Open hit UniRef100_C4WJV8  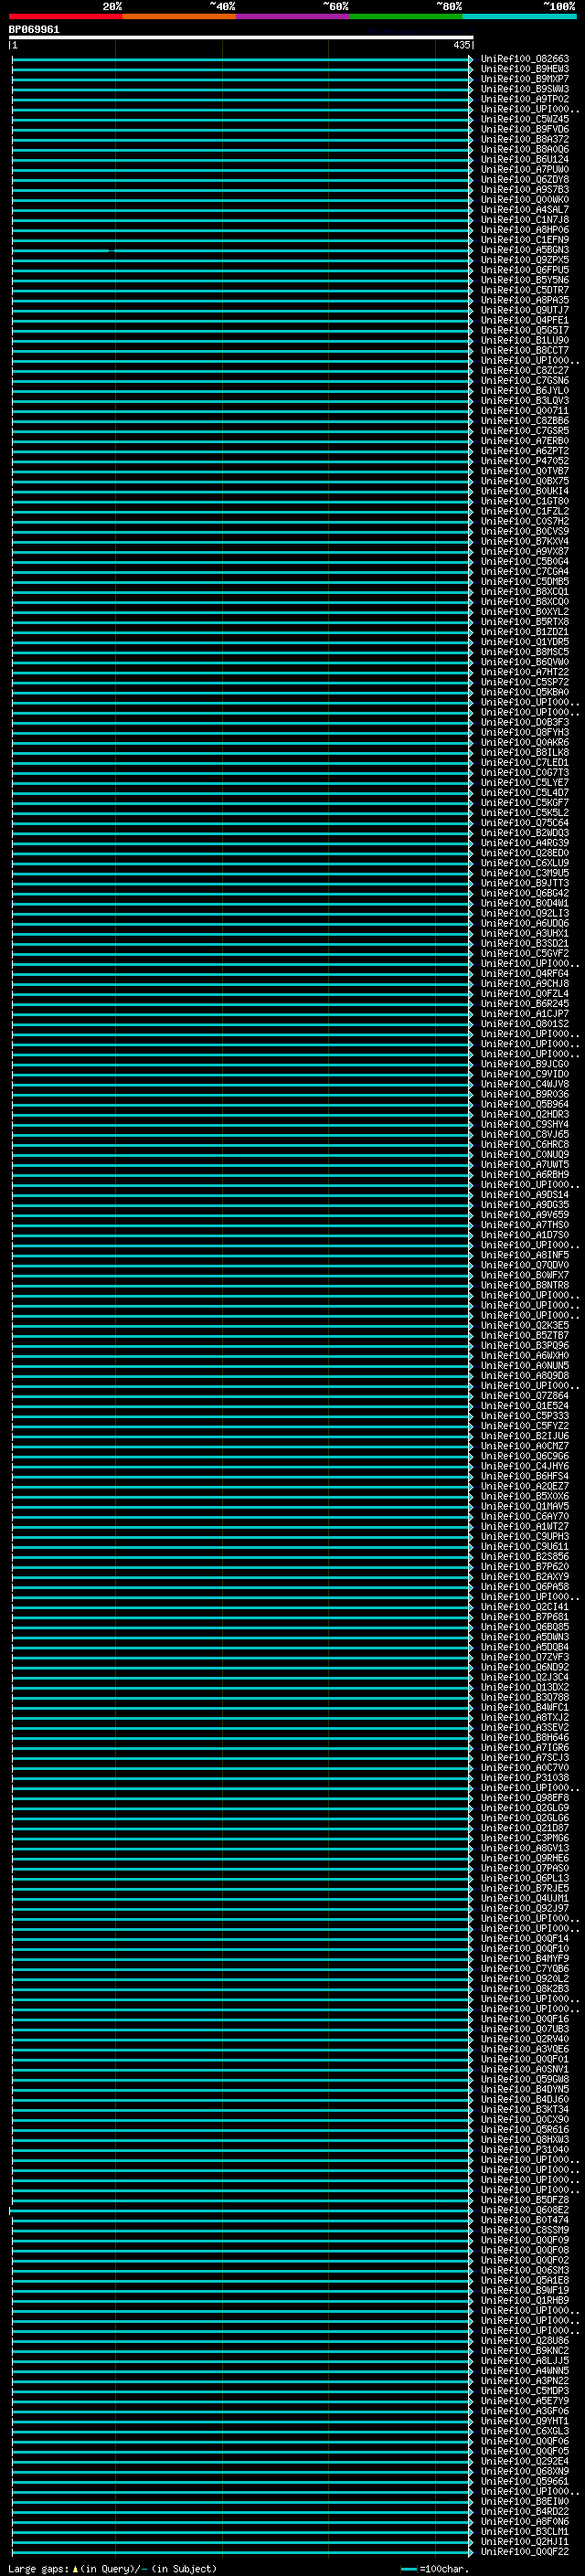(524, 1084)
